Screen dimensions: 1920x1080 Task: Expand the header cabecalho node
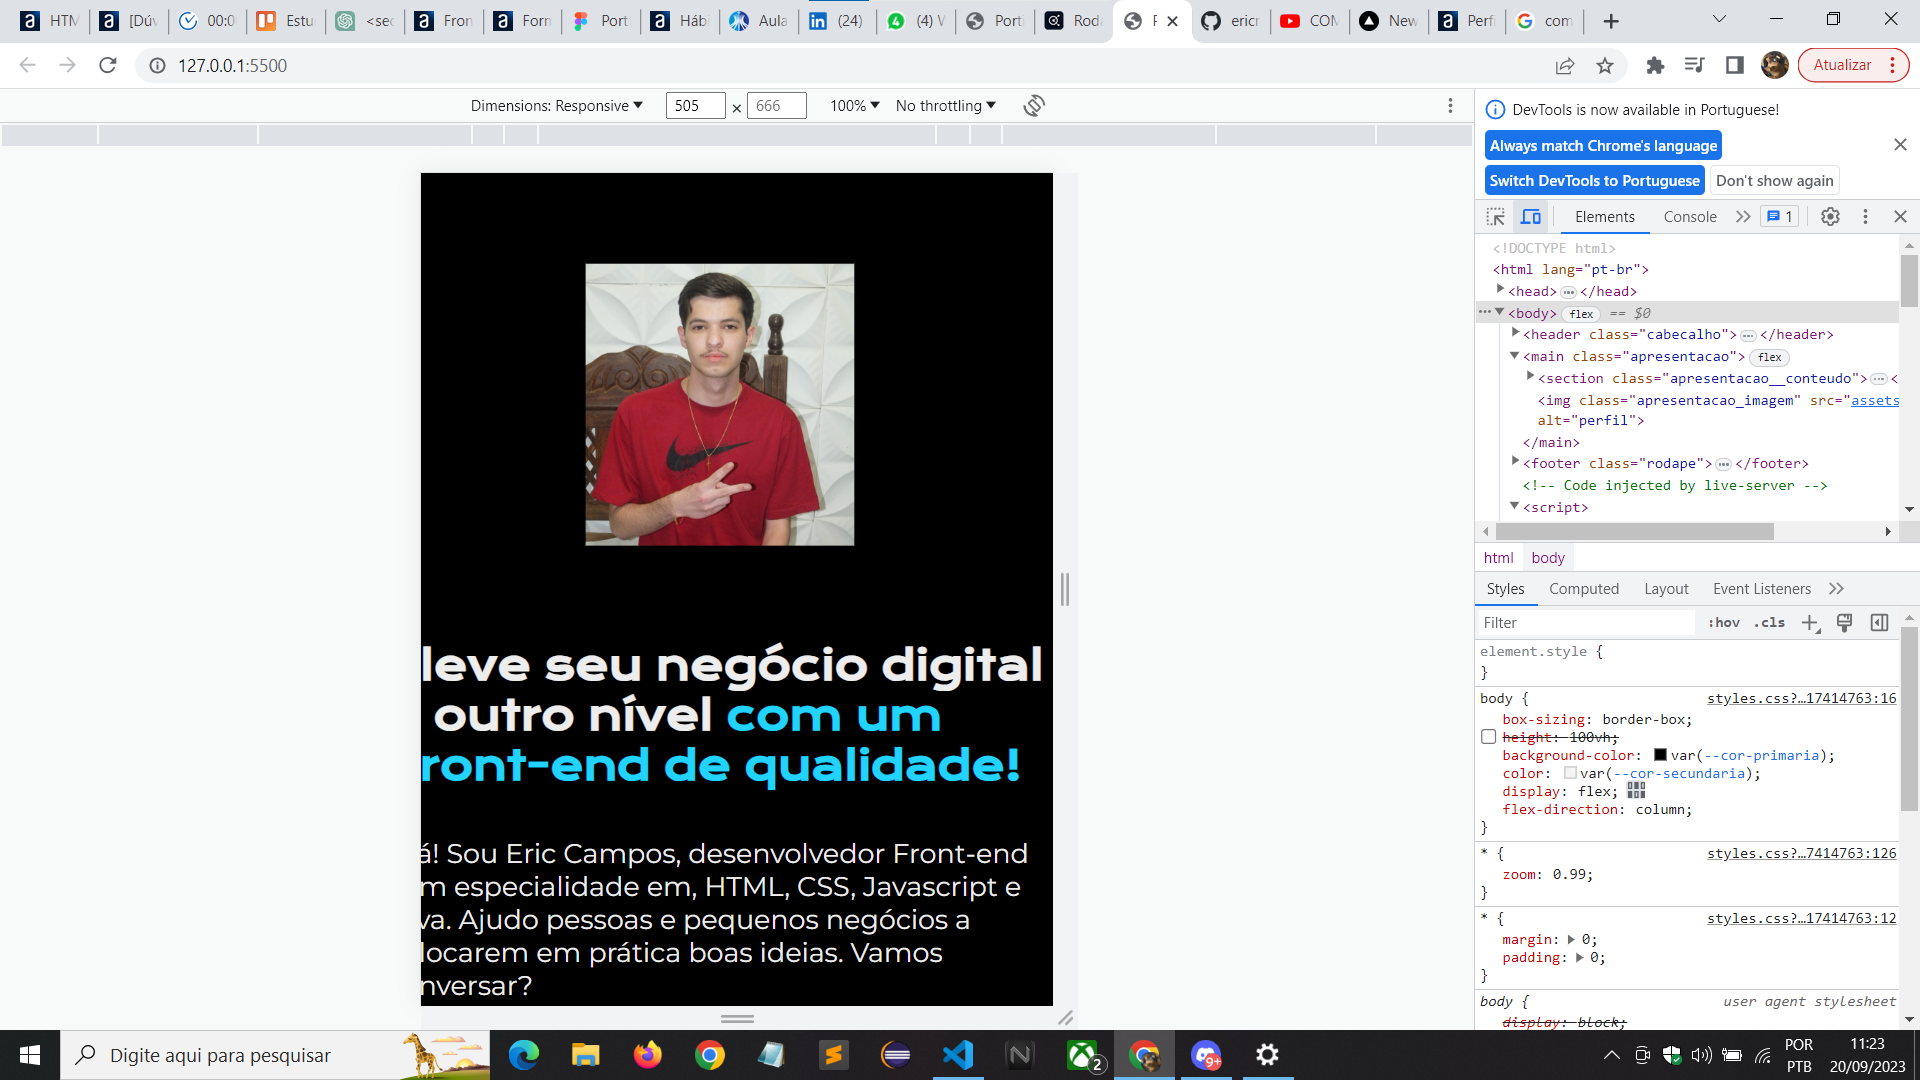pyautogui.click(x=1515, y=333)
